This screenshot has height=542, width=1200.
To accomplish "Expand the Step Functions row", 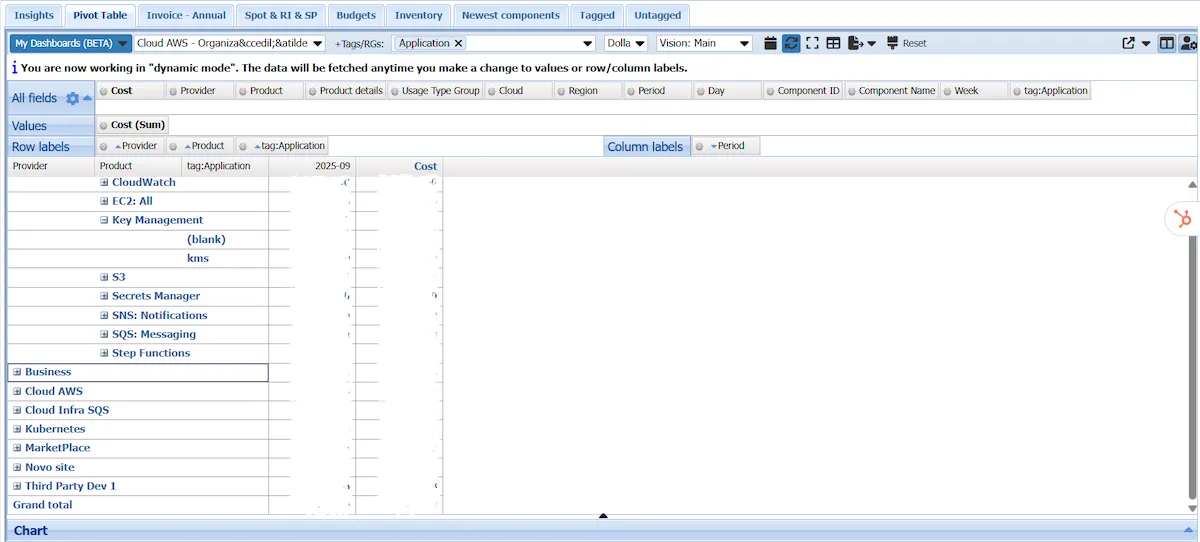I will 104,353.
